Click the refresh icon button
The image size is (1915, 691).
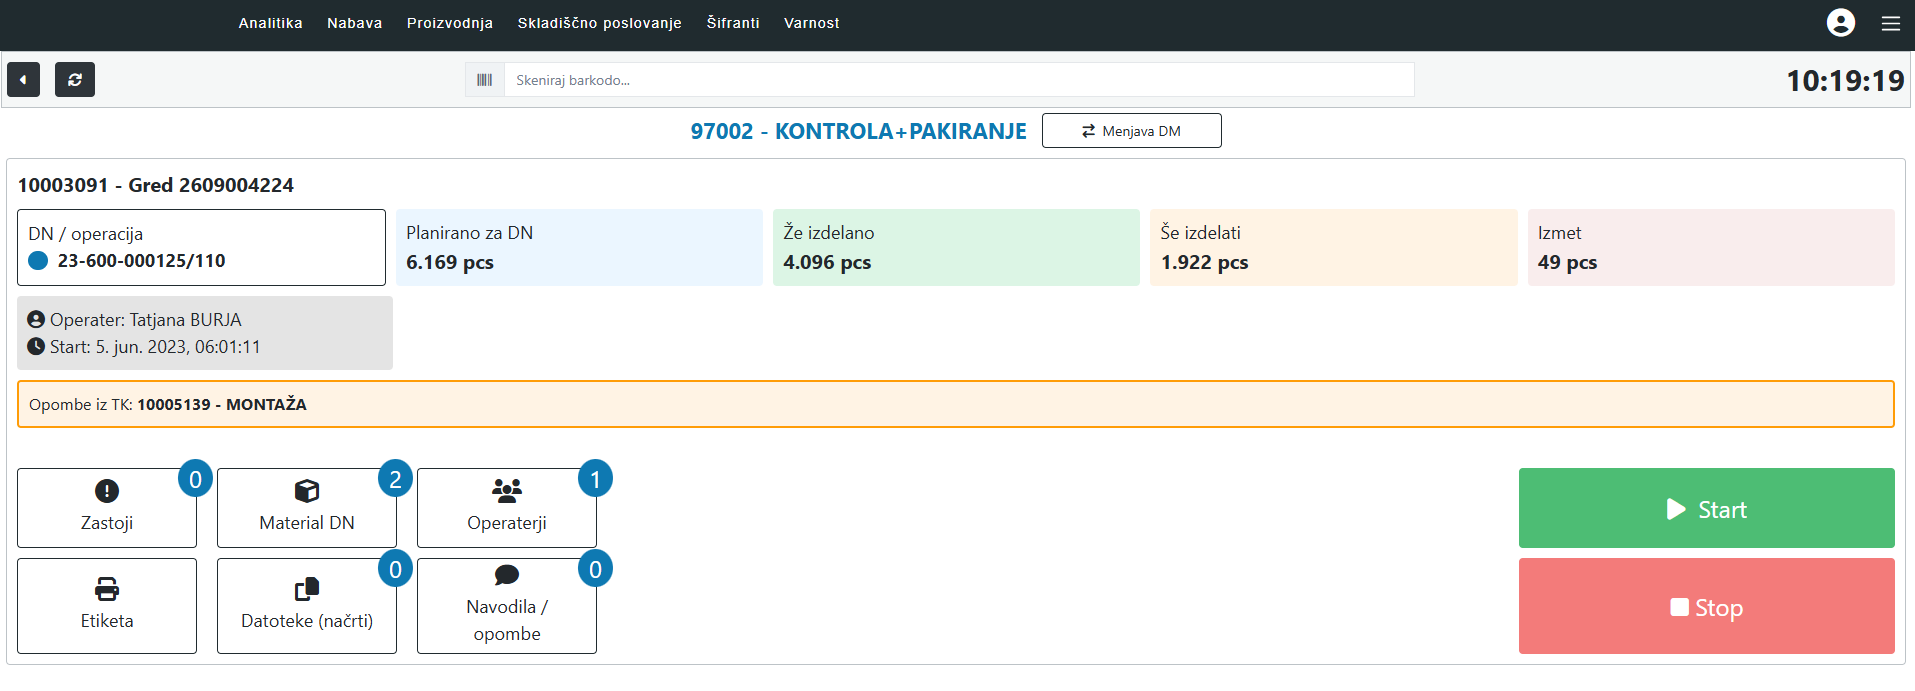(x=75, y=80)
